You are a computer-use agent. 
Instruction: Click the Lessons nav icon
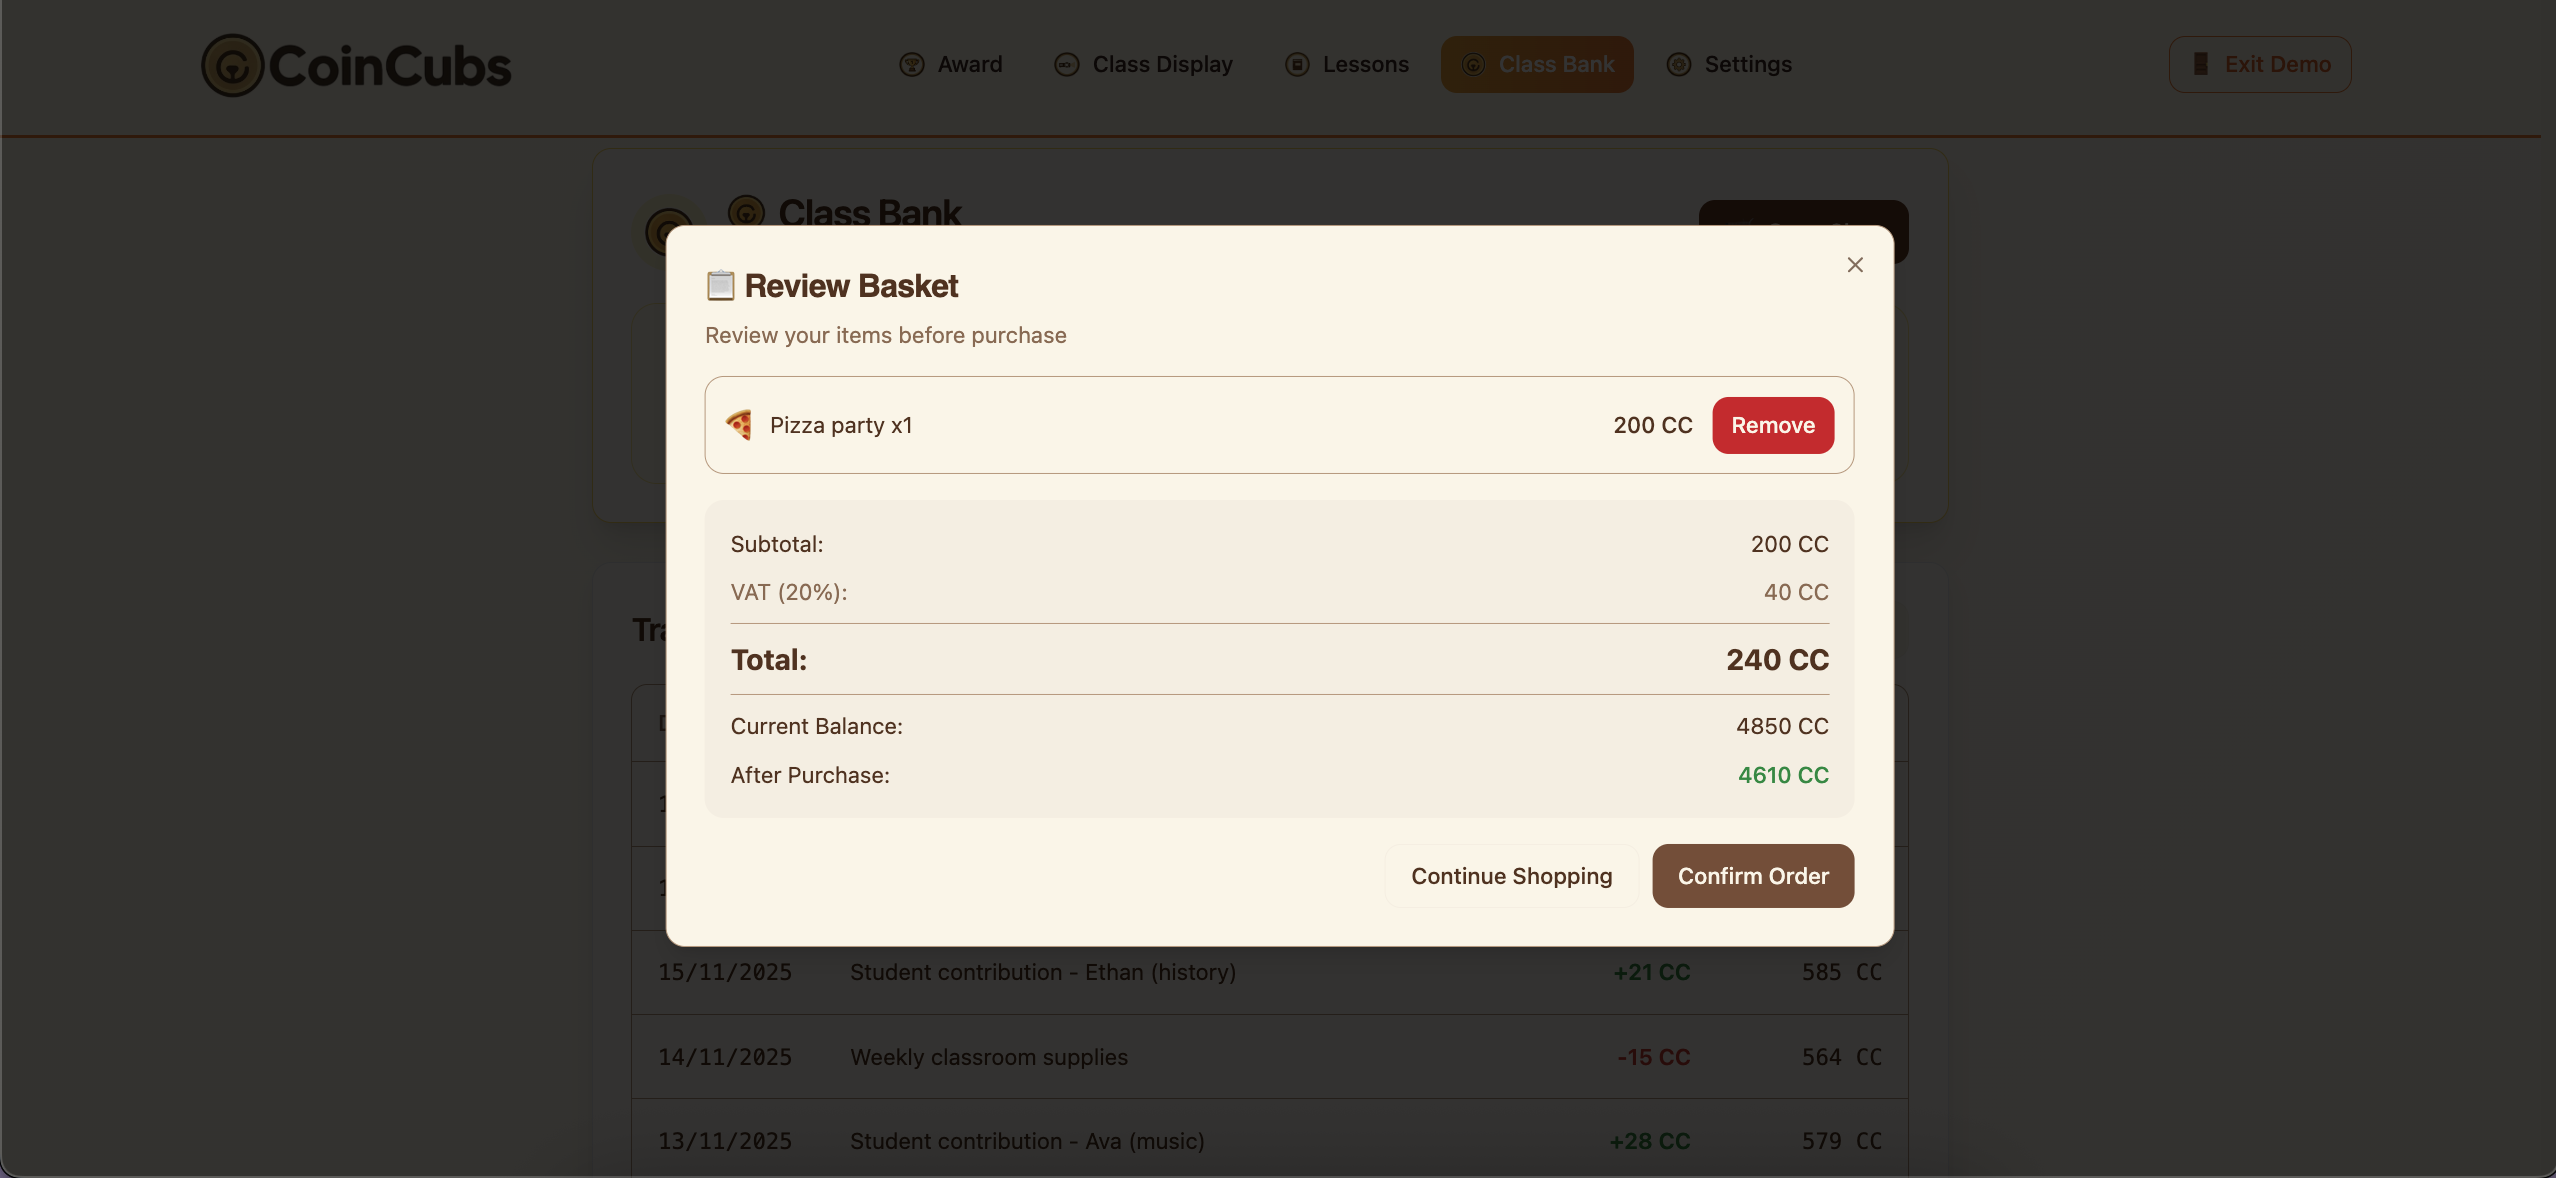[x=1297, y=65]
